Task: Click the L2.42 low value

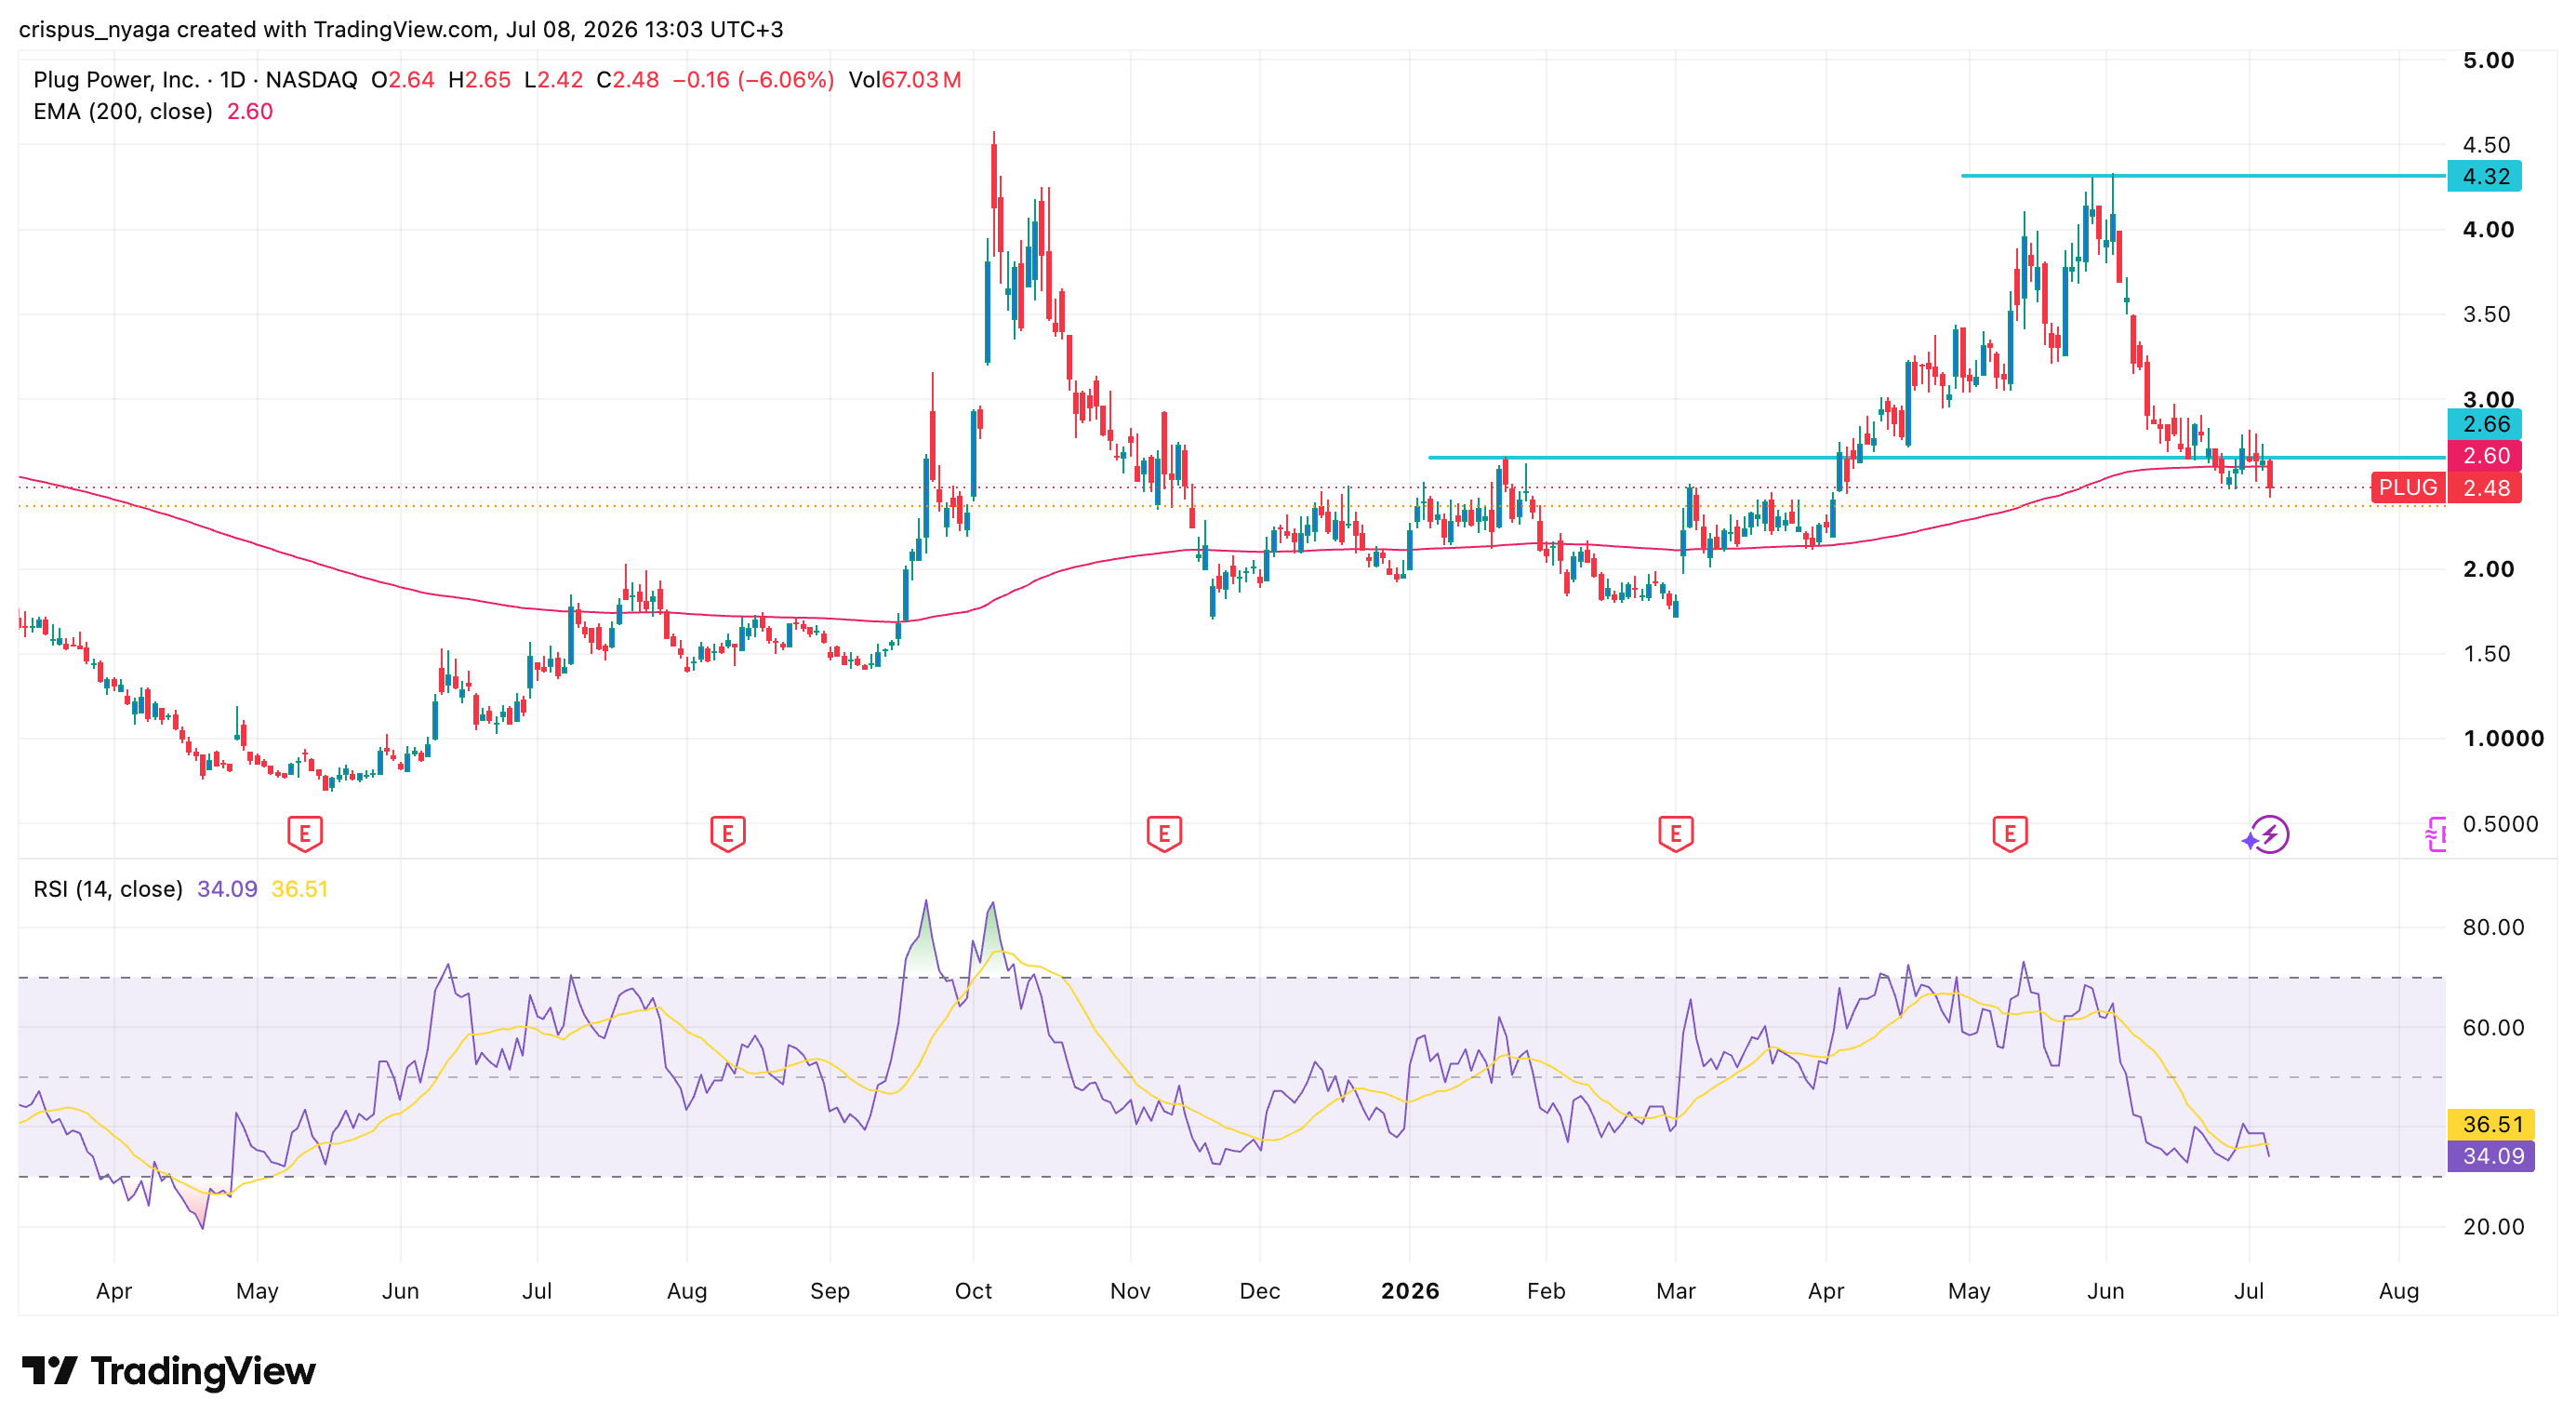Action: coord(554,80)
